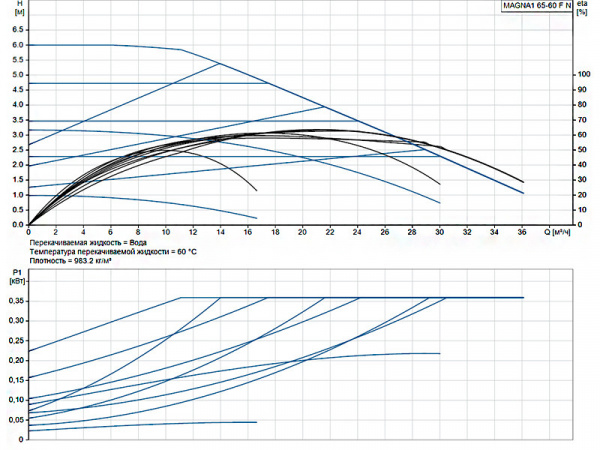Click the 20 tick on the flow axis
The image size is (600, 450).
point(303,231)
